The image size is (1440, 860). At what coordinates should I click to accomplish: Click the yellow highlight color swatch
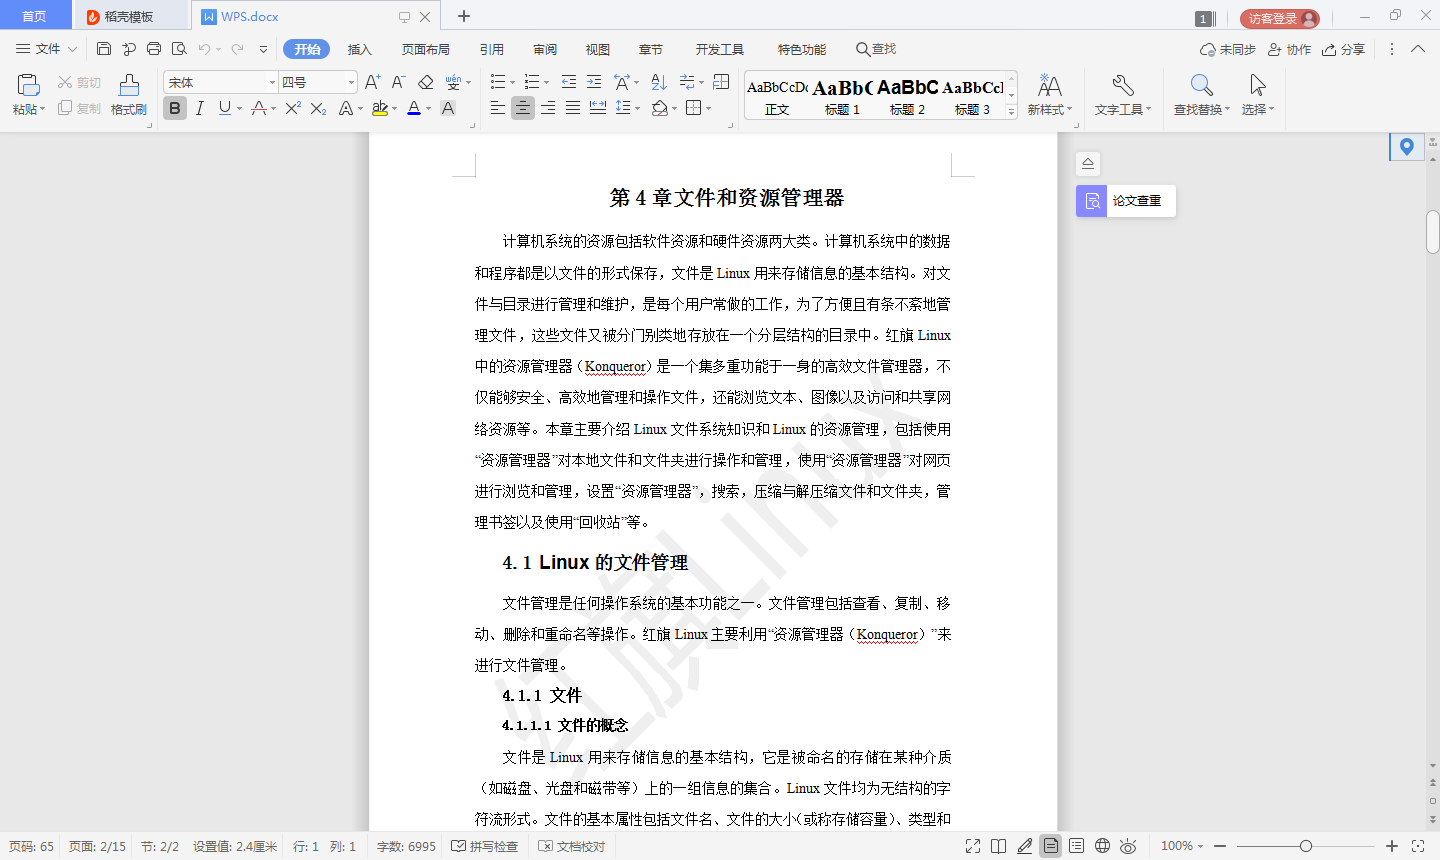380,108
